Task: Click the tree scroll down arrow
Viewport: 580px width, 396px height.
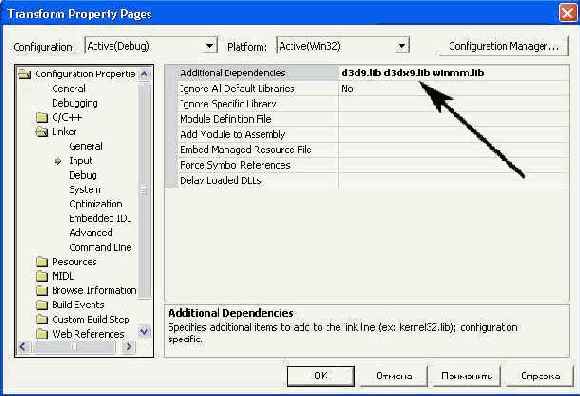Action: (144, 332)
